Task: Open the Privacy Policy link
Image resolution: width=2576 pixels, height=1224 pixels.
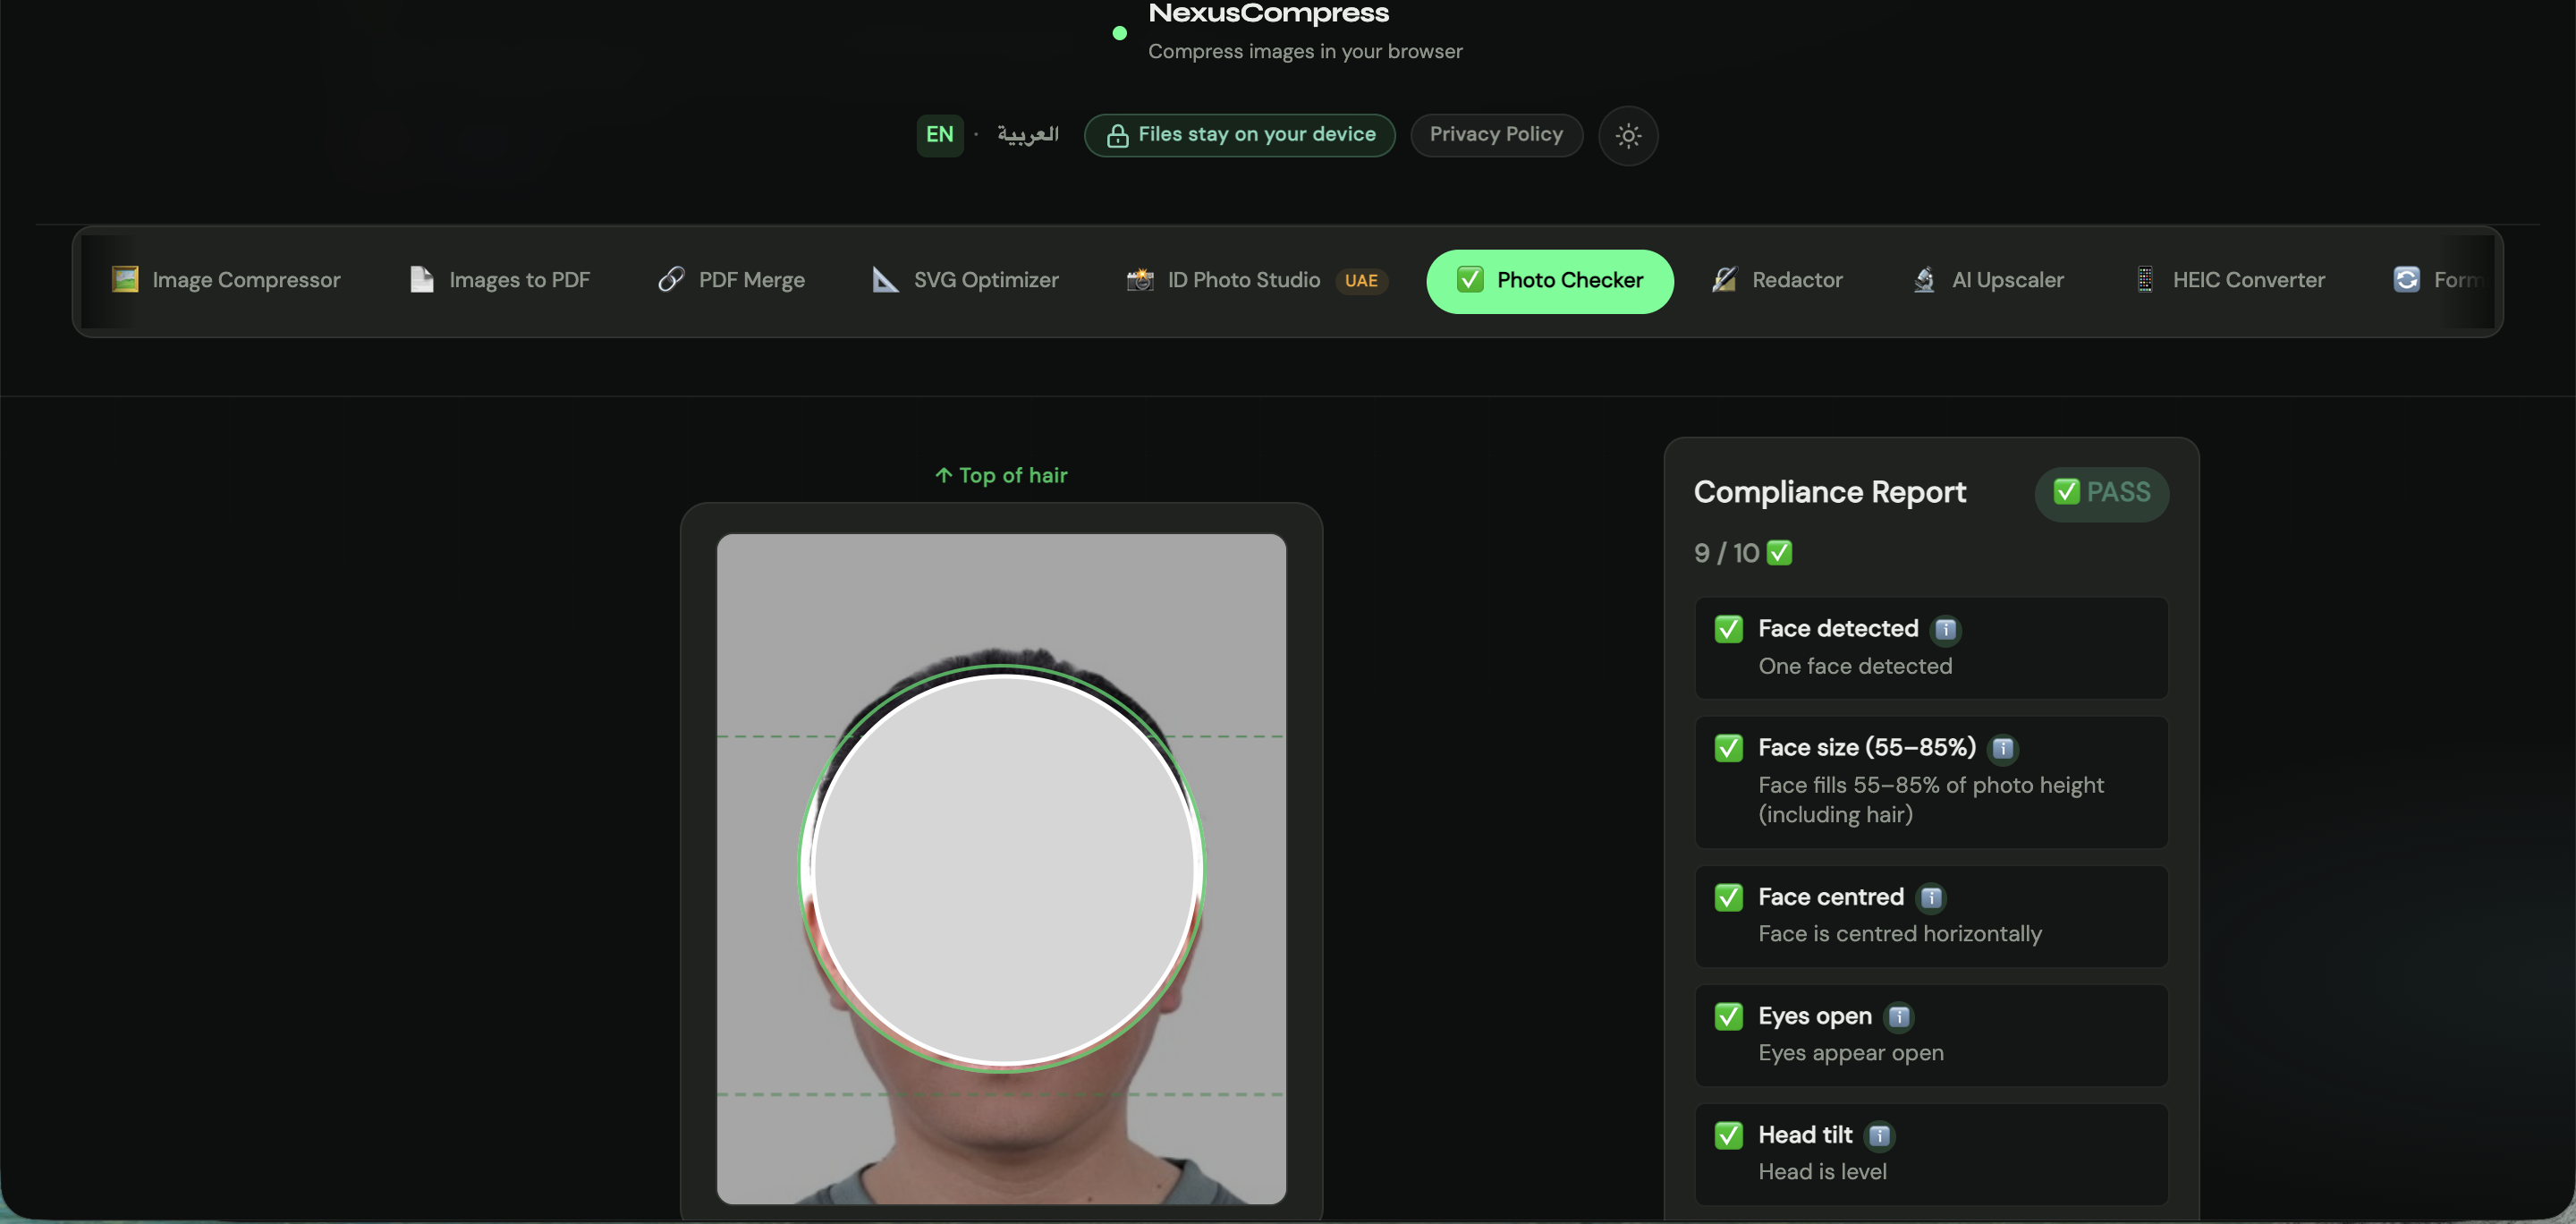Action: (x=1496, y=135)
